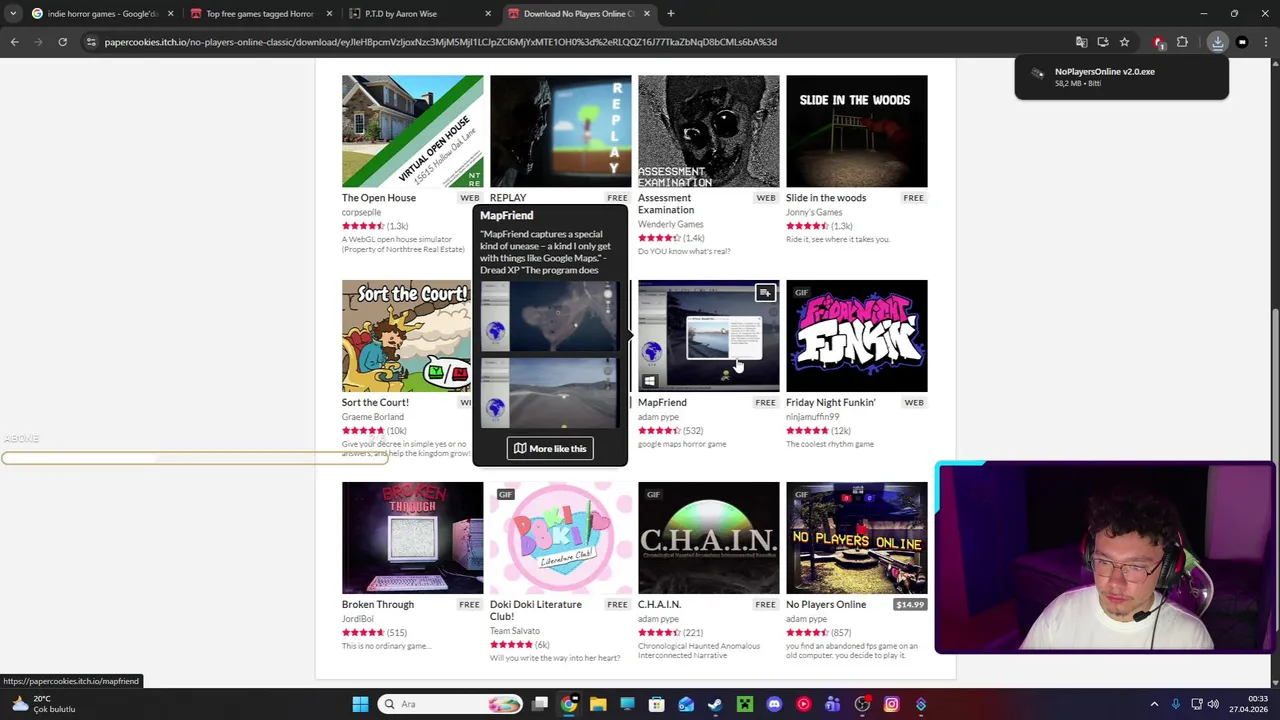Bookmark this page with the star icon
The image size is (1280, 720).
[1124, 42]
